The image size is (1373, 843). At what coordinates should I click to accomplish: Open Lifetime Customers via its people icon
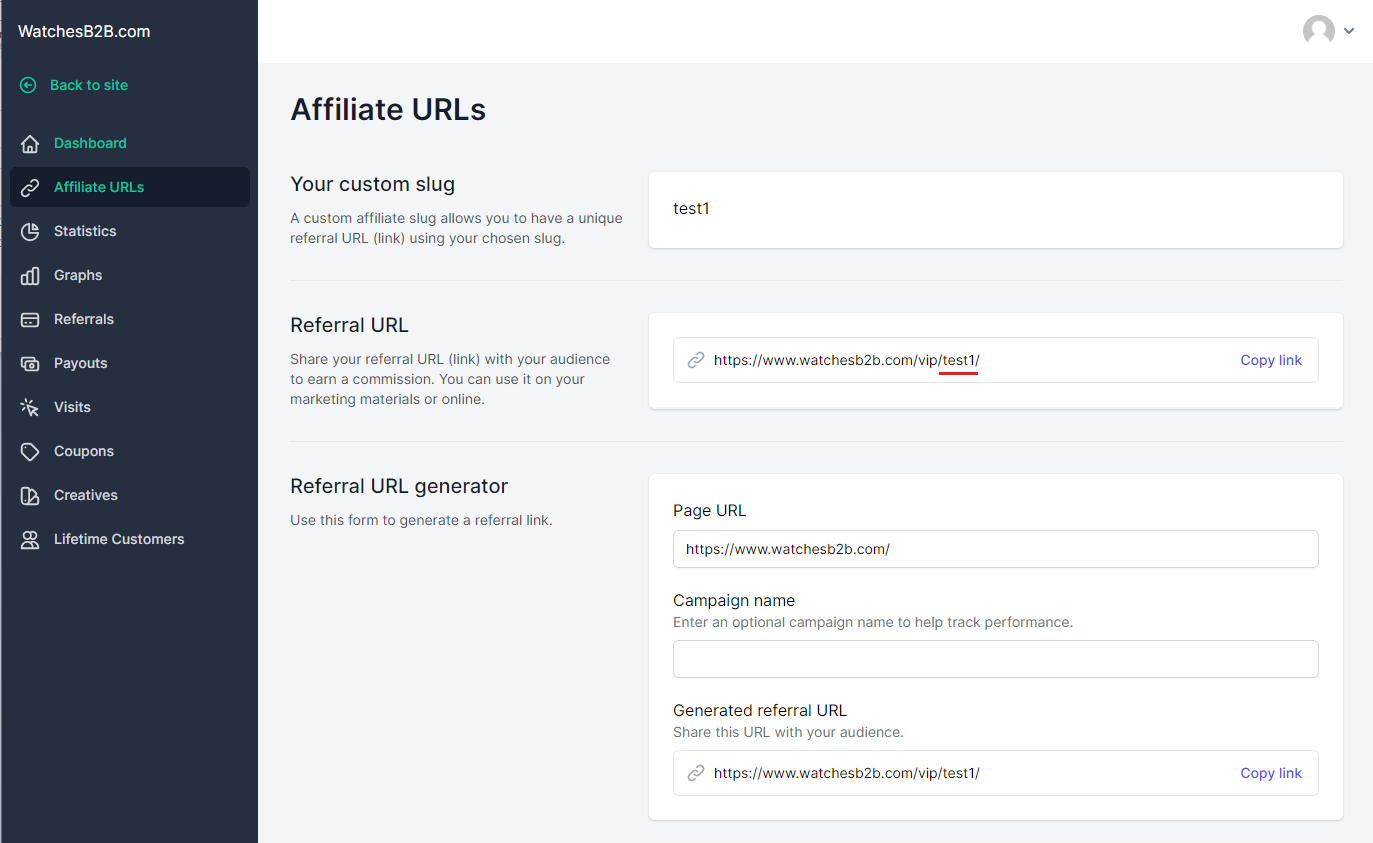tap(30, 539)
